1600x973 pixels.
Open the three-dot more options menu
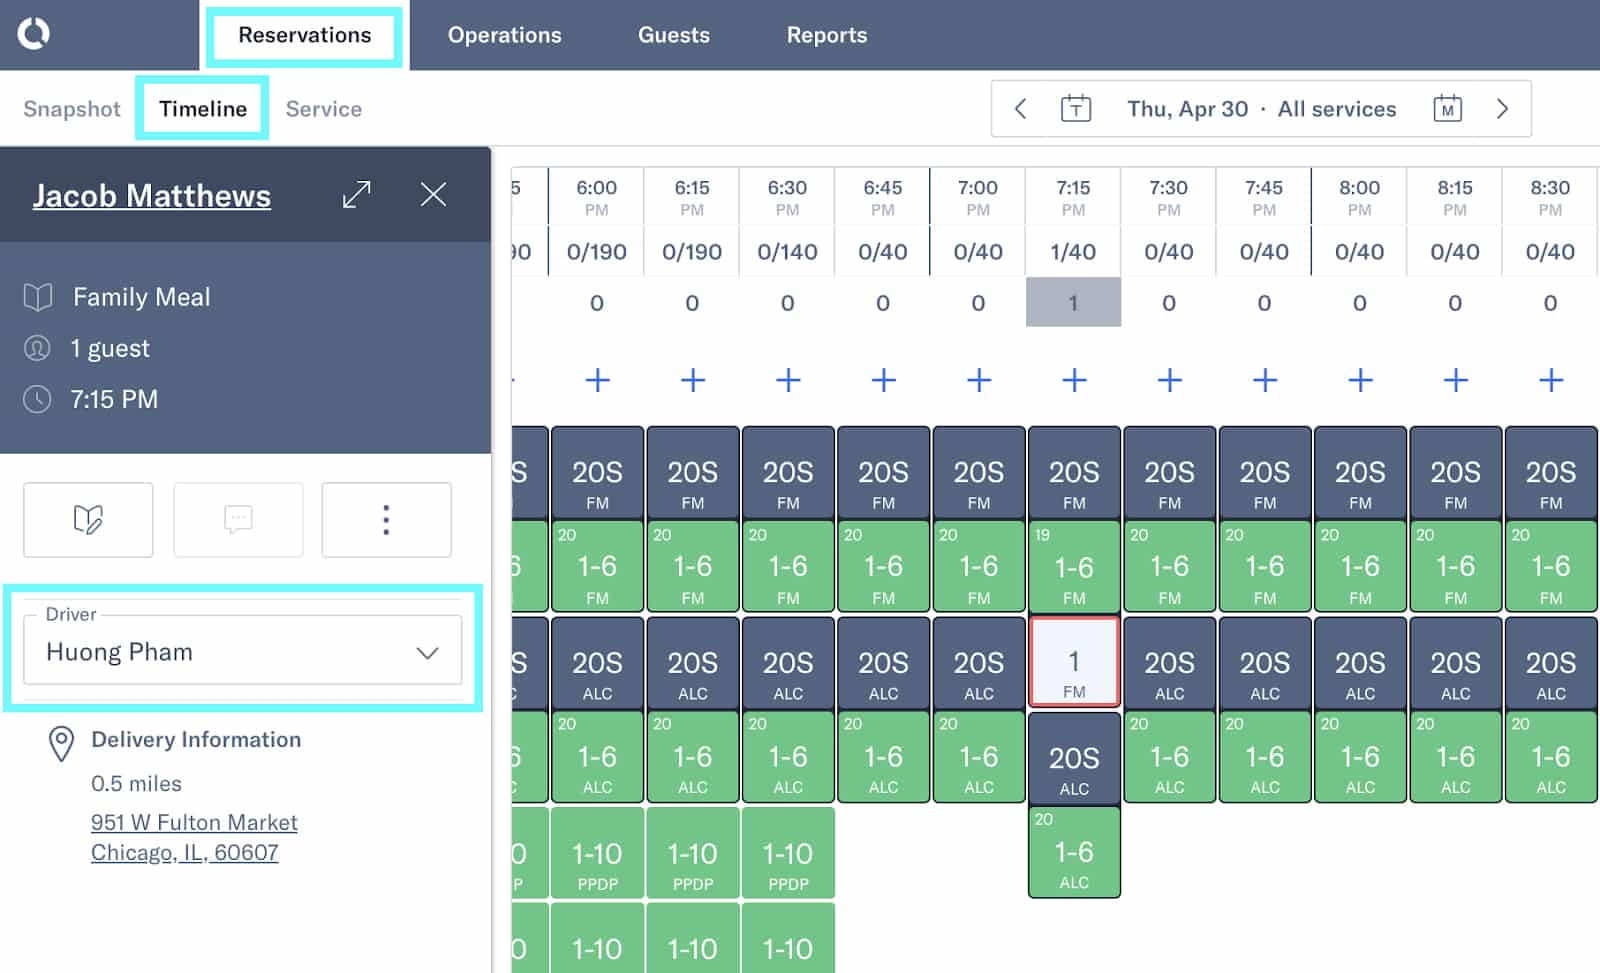(x=386, y=519)
